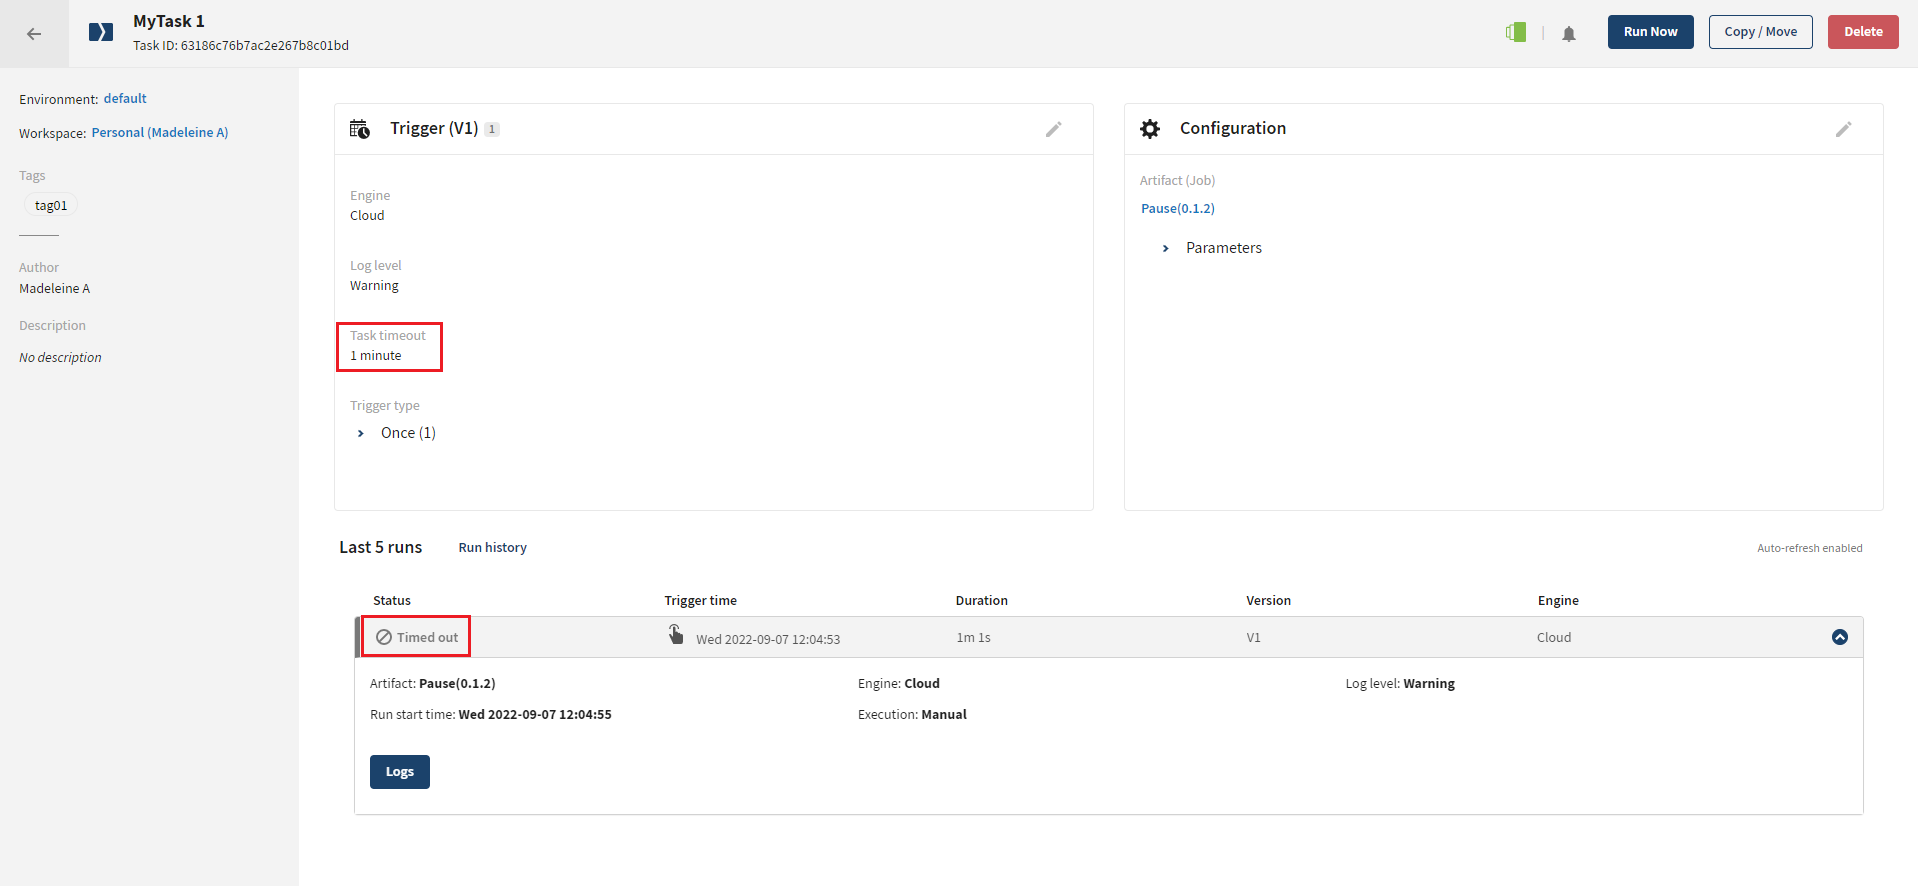This screenshot has height=886, width=1918.
Task: Expand the Once (1) trigger type
Action: coord(361,433)
